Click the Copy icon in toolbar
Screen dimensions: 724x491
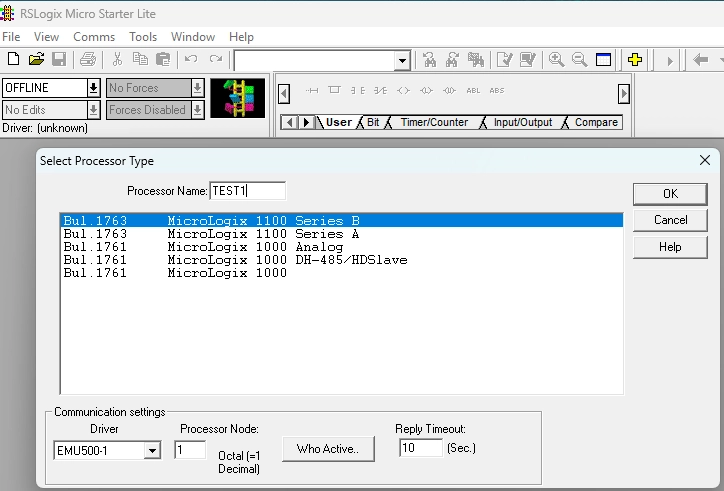[140, 59]
